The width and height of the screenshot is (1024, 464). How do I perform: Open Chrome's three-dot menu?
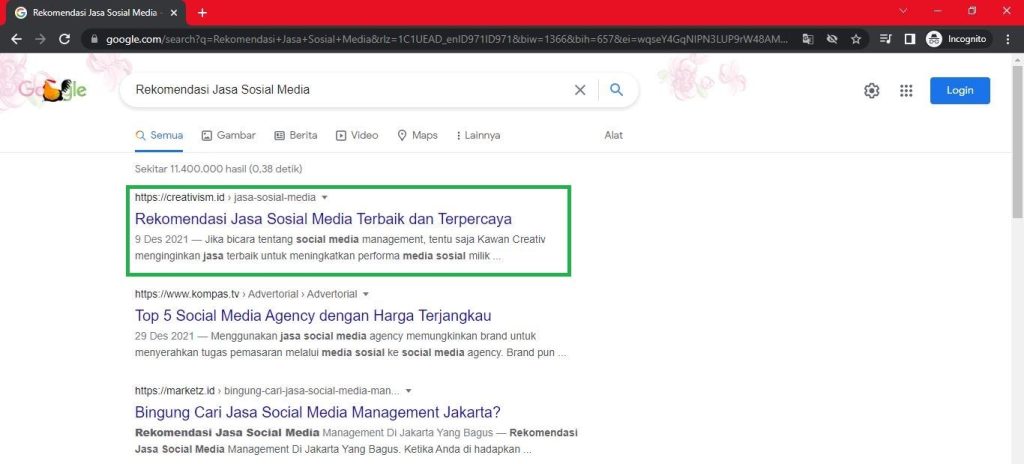pyautogui.click(x=1008, y=39)
